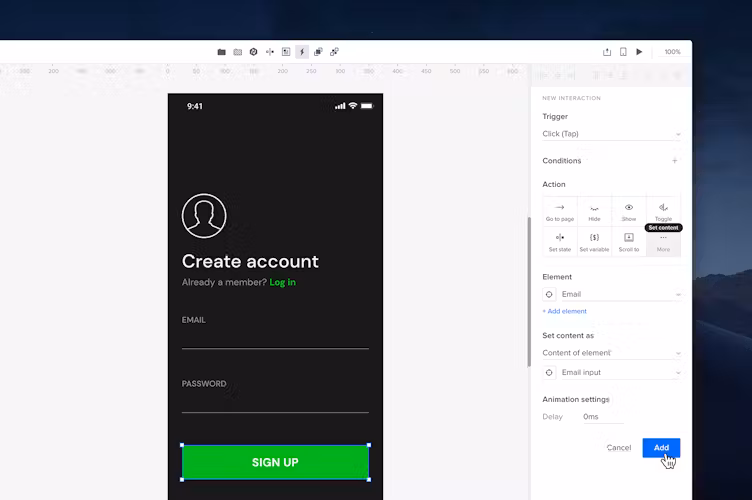The image size is (752, 500).
Task: Open the states icon in the top toolbar
Action: (x=270, y=52)
